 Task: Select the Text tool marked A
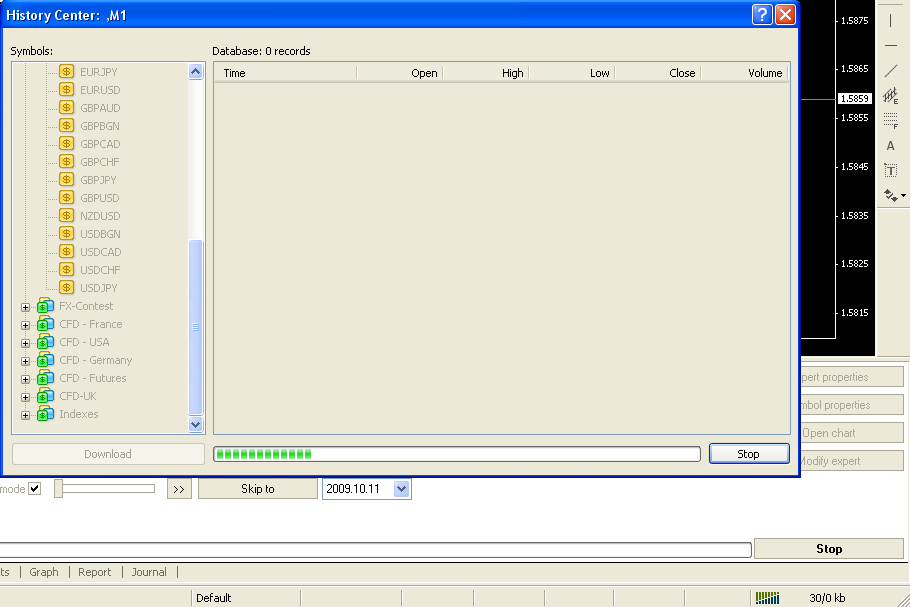click(x=891, y=146)
